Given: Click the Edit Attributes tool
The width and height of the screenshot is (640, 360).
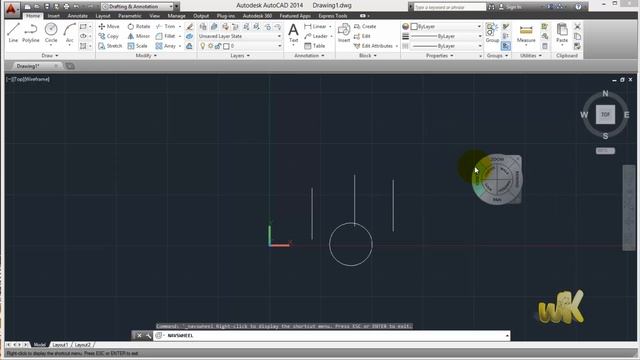Looking at the screenshot, I should click(x=373, y=46).
